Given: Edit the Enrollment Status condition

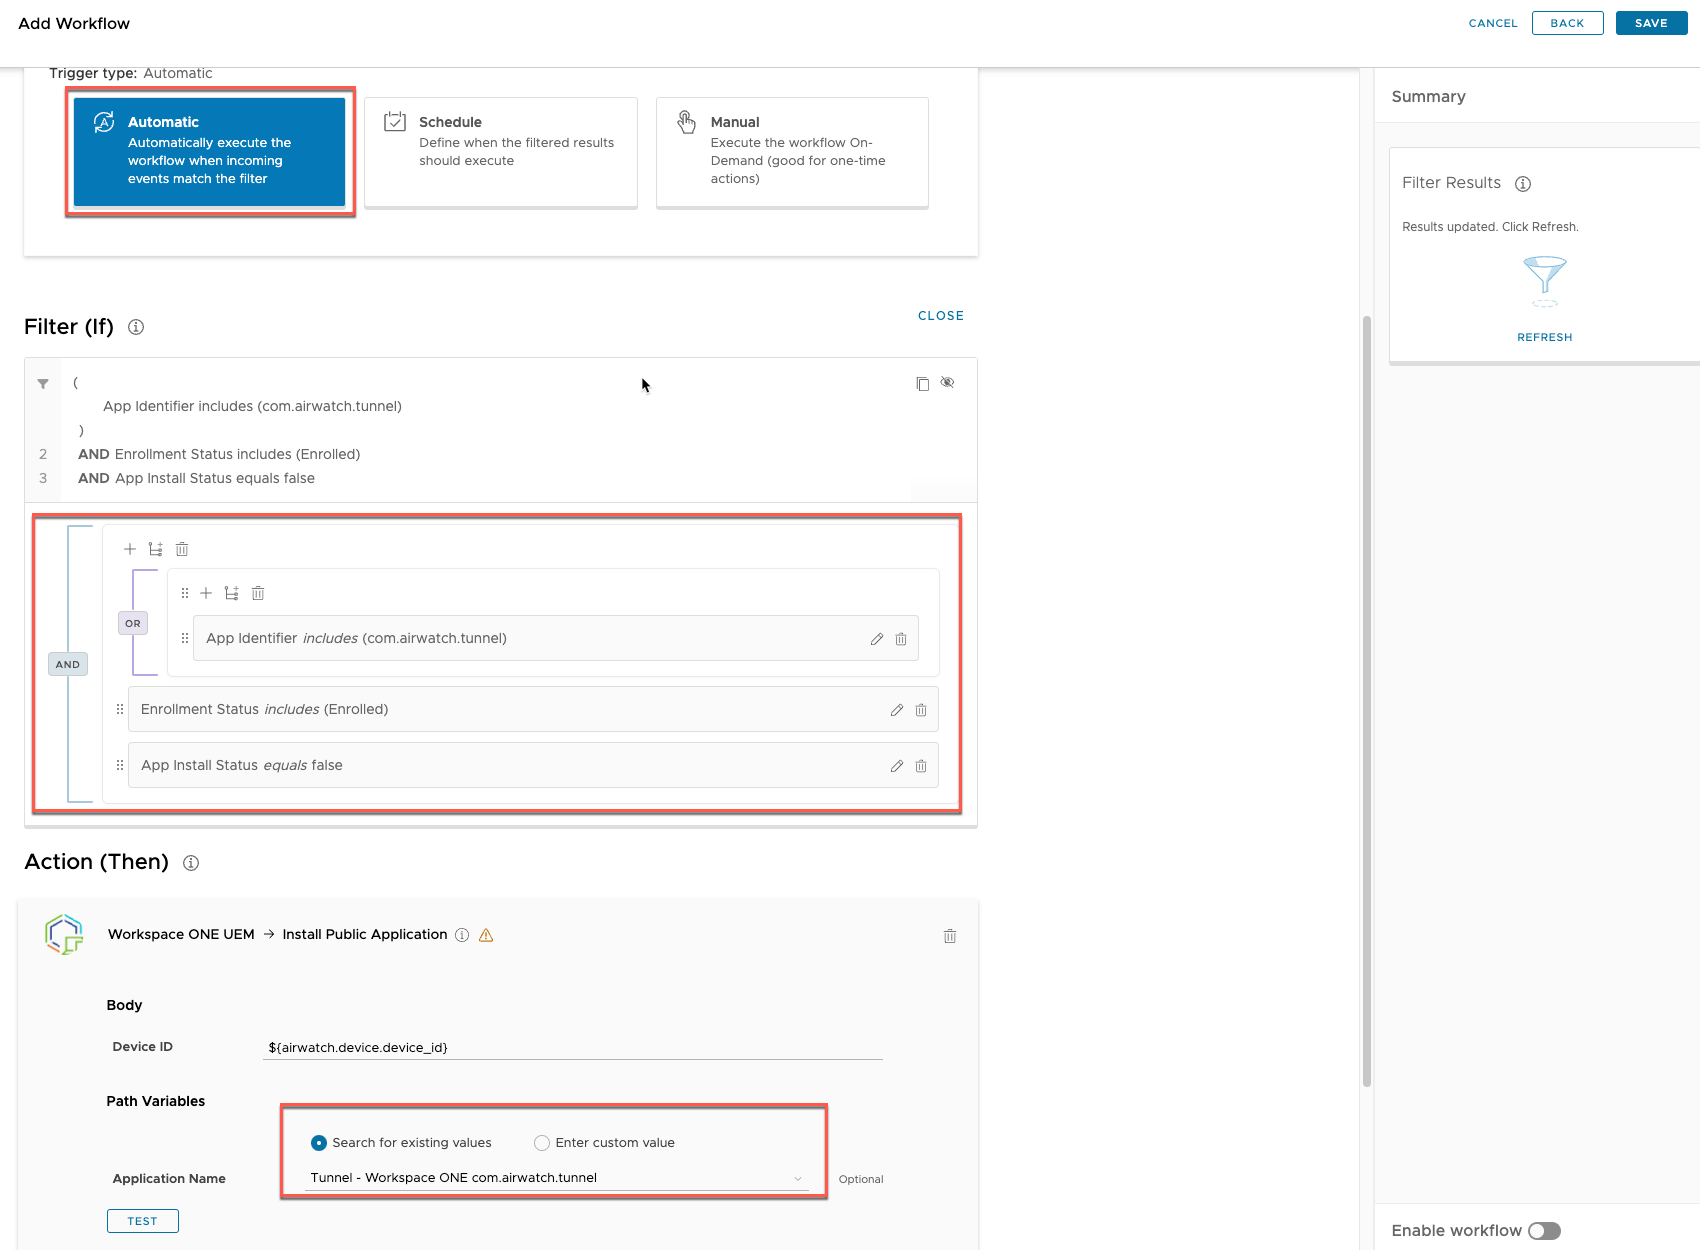Looking at the screenshot, I should (896, 709).
